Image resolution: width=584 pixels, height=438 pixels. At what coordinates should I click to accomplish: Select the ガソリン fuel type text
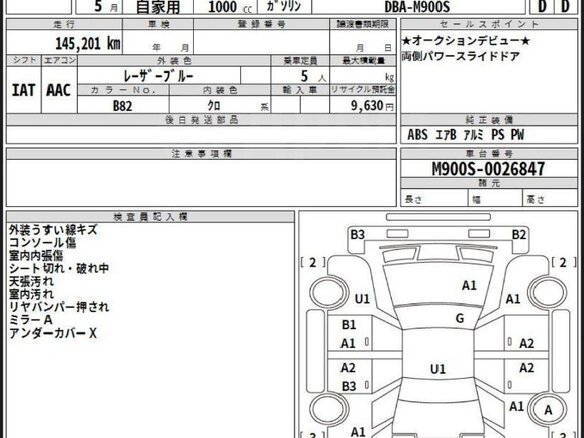pyautogui.click(x=284, y=6)
